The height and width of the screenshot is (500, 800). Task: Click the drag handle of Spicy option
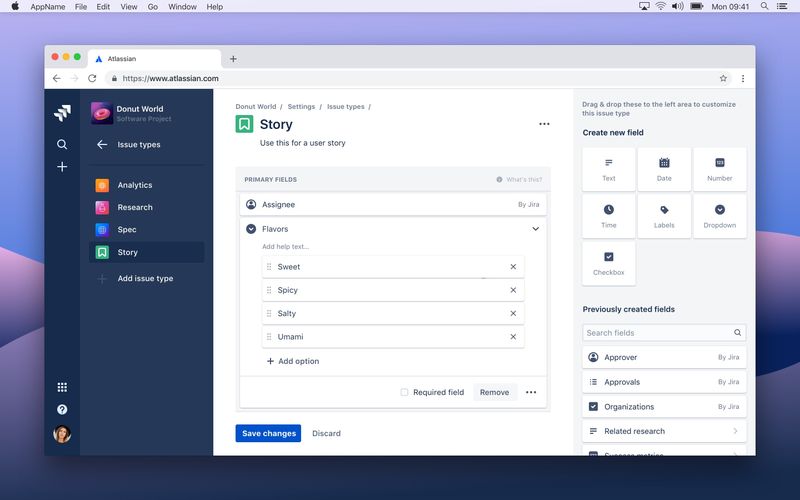pos(269,290)
